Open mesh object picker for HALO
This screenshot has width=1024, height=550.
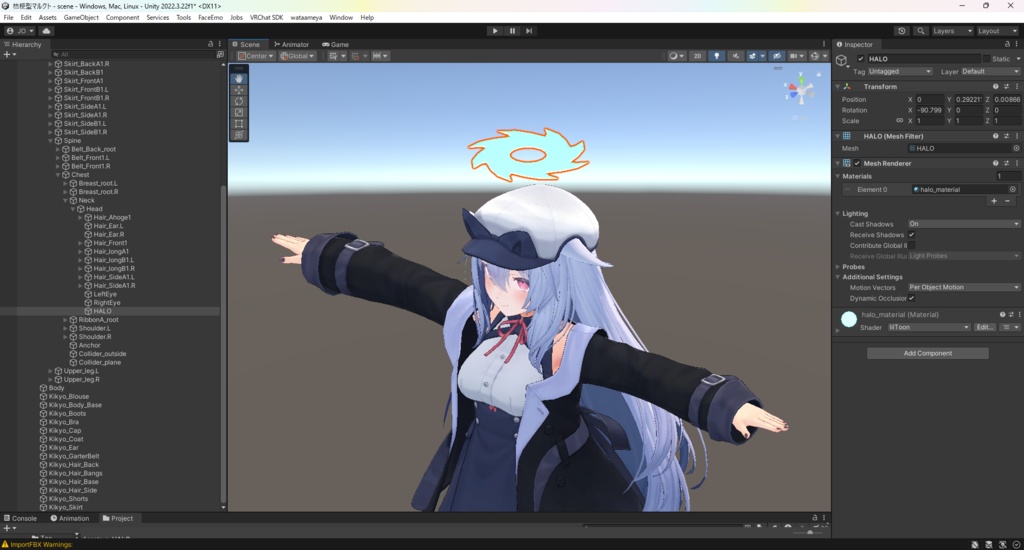click(1016, 148)
